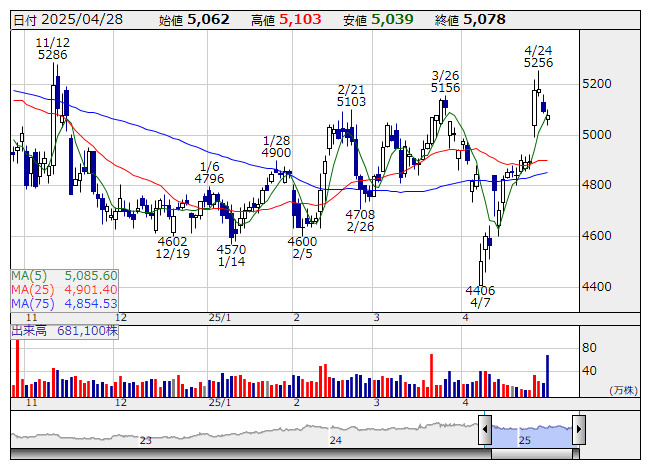Click the MA(75) 4,854.53 legend entry
The height and width of the screenshot is (470, 653).
click(65, 303)
